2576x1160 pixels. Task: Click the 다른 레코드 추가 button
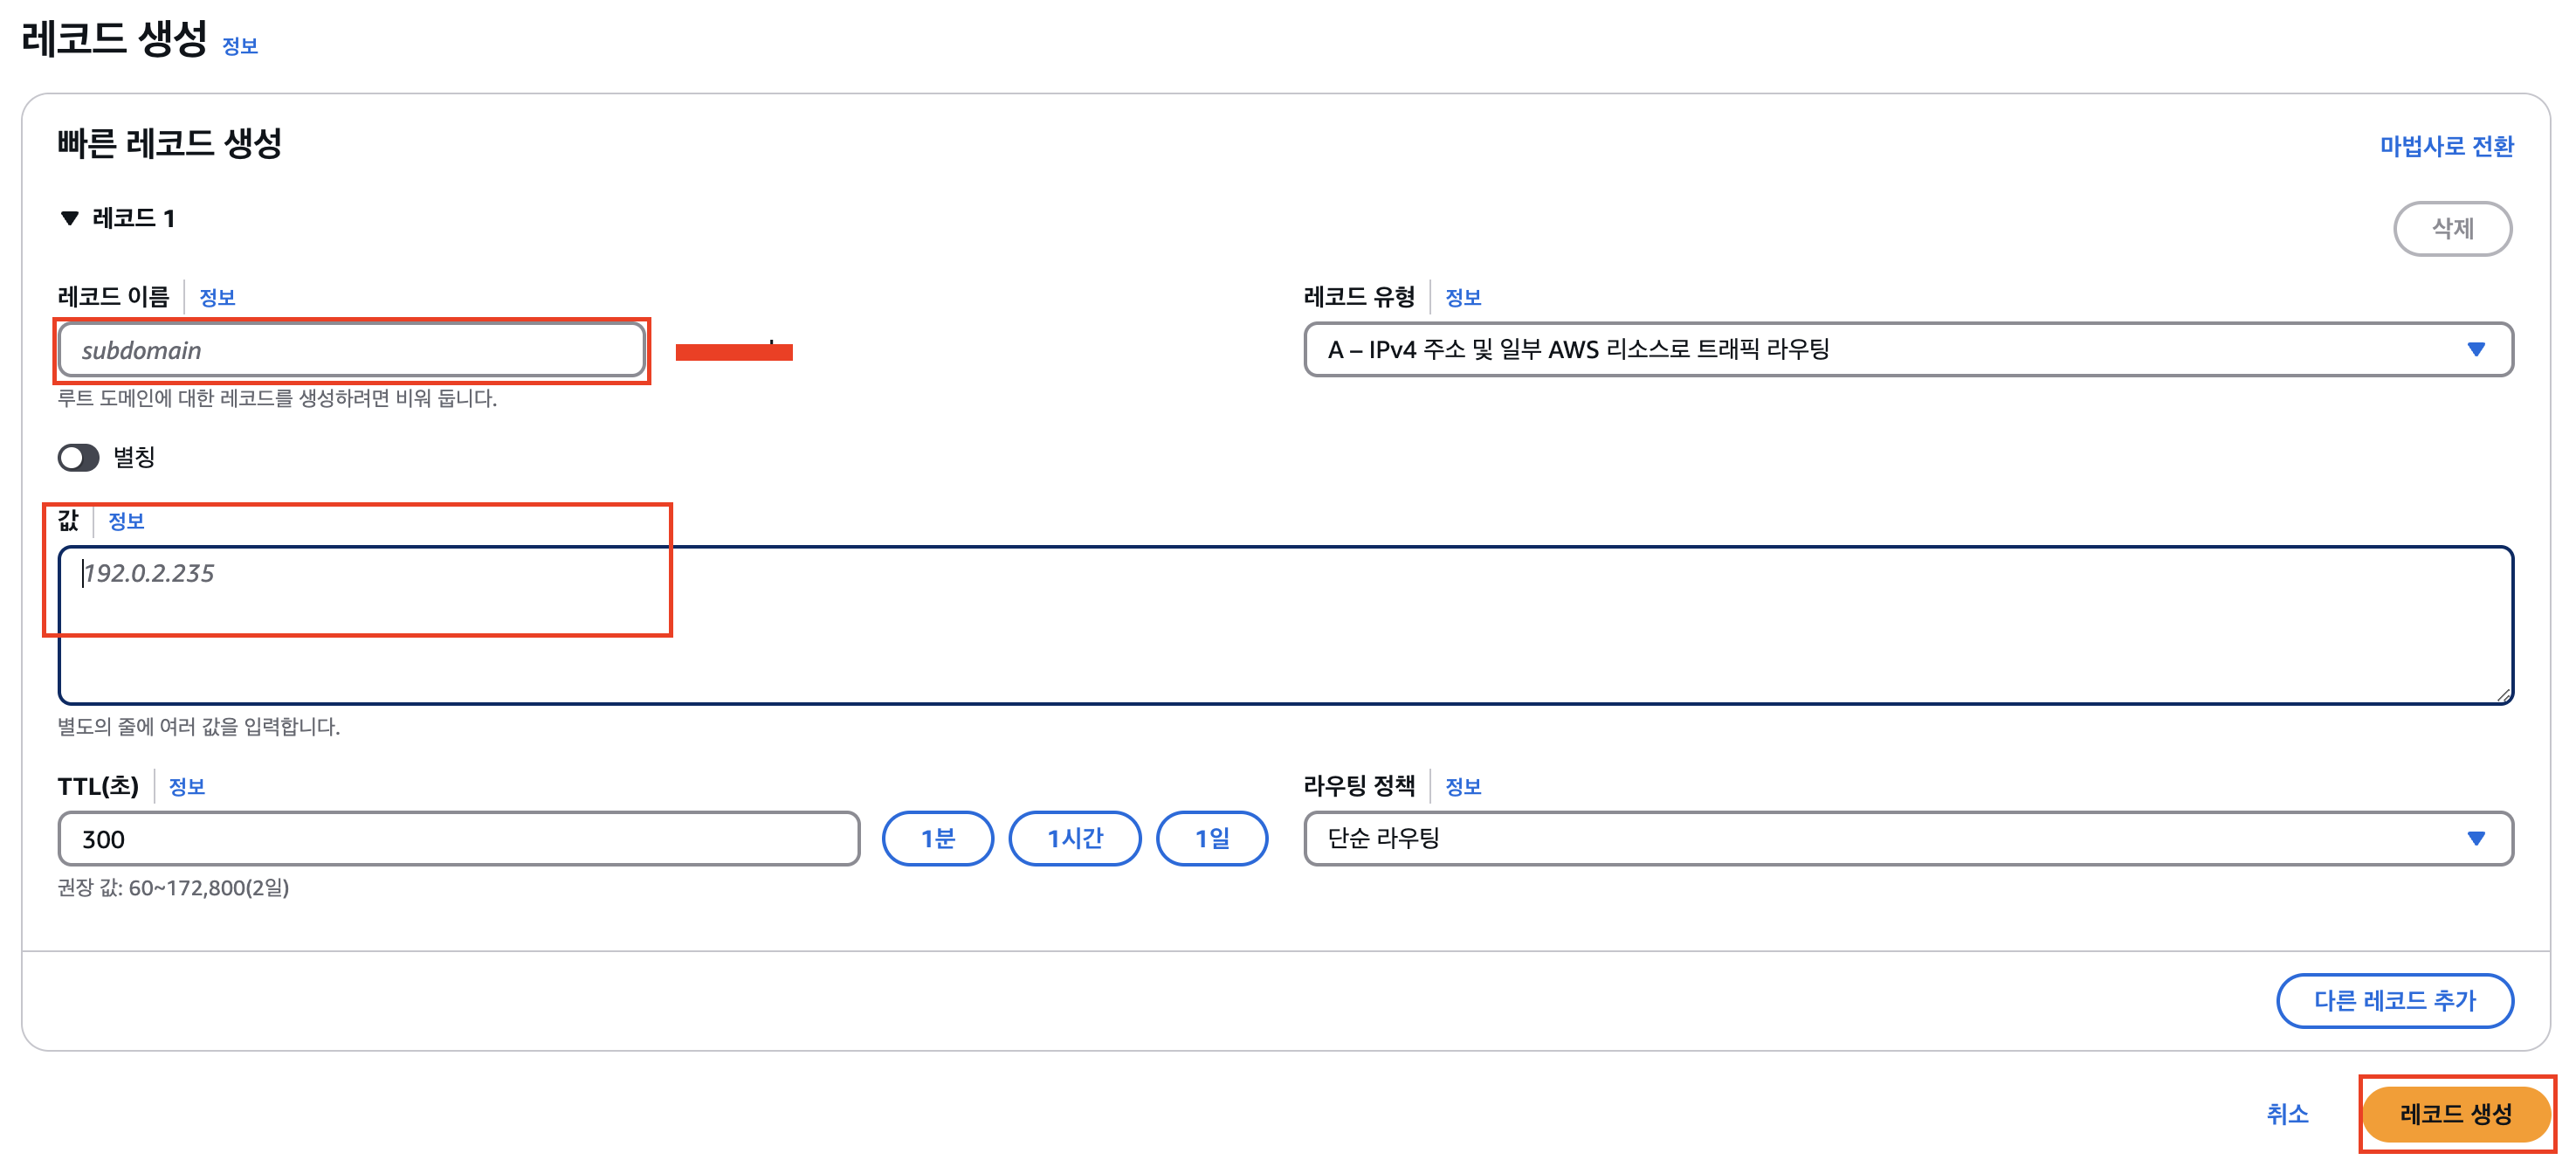[2395, 1000]
